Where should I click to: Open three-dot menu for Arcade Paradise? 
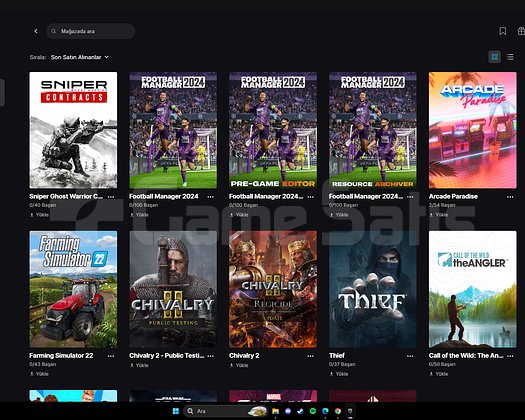(510, 197)
